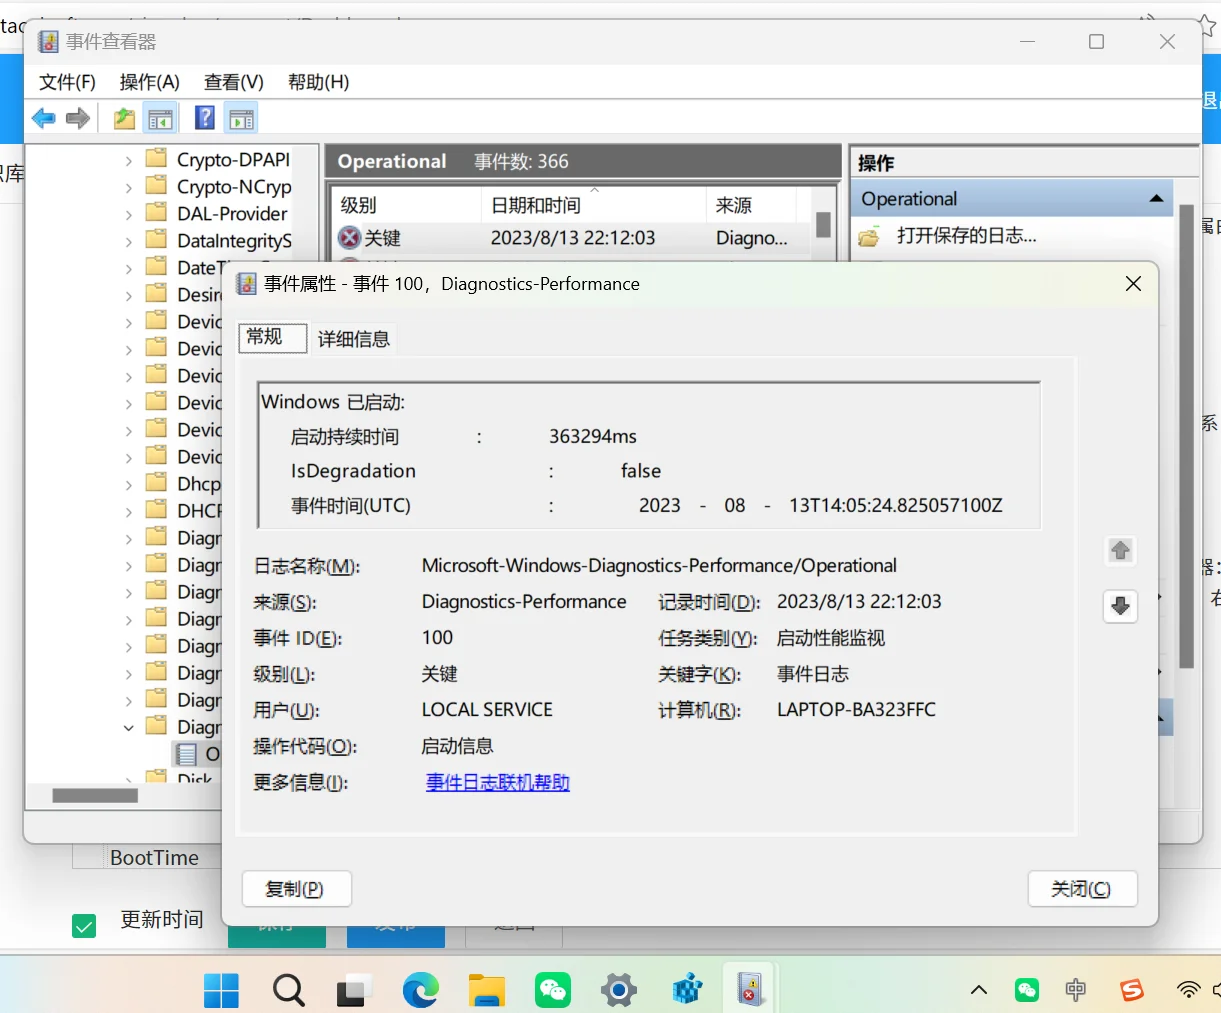Click 打开保存的日志 action

coord(967,236)
